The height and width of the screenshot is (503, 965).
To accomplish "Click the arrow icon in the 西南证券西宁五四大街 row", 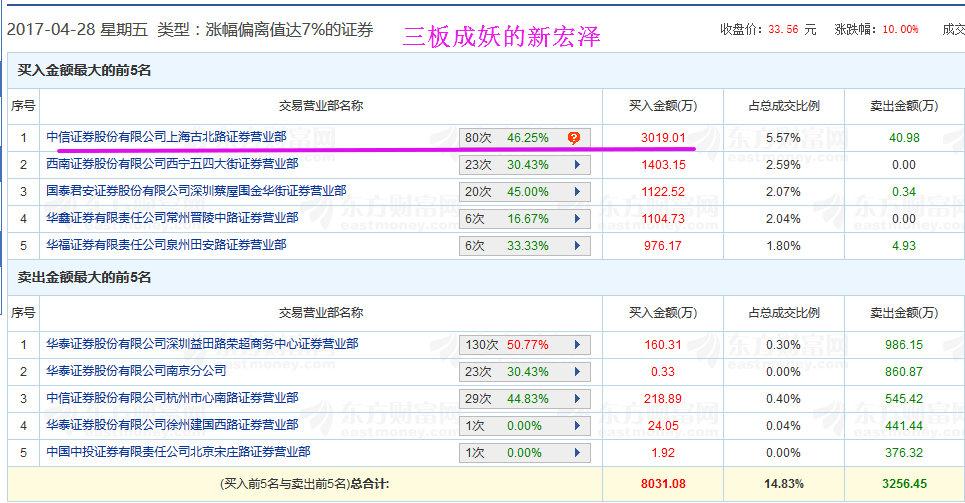I will pyautogui.click(x=577, y=165).
